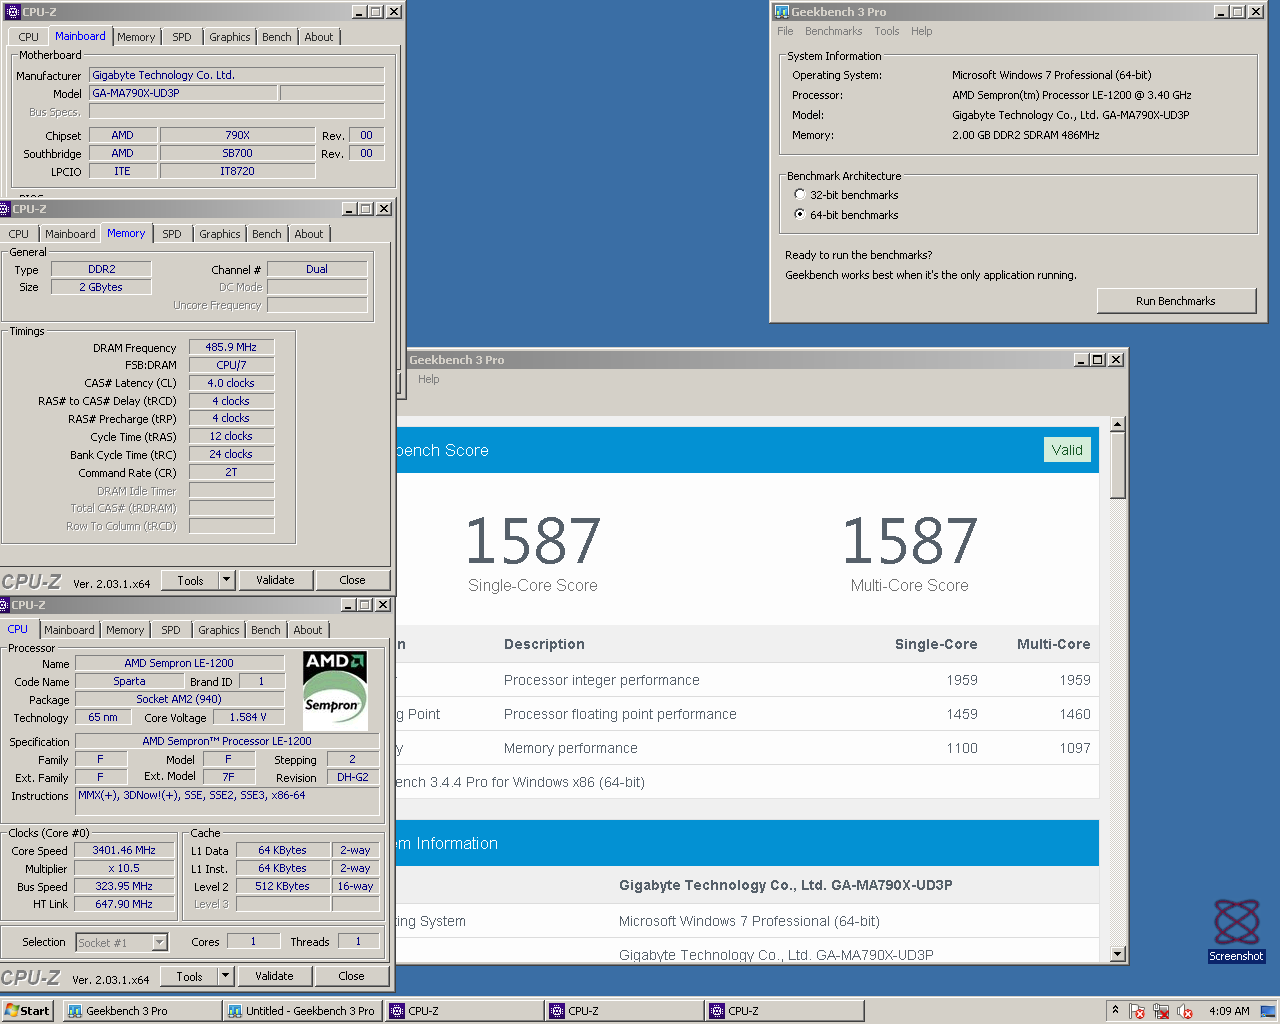Open Tools dropdown arrow in bottom CPU-Z window
The width and height of the screenshot is (1280, 1024).
(x=226, y=976)
